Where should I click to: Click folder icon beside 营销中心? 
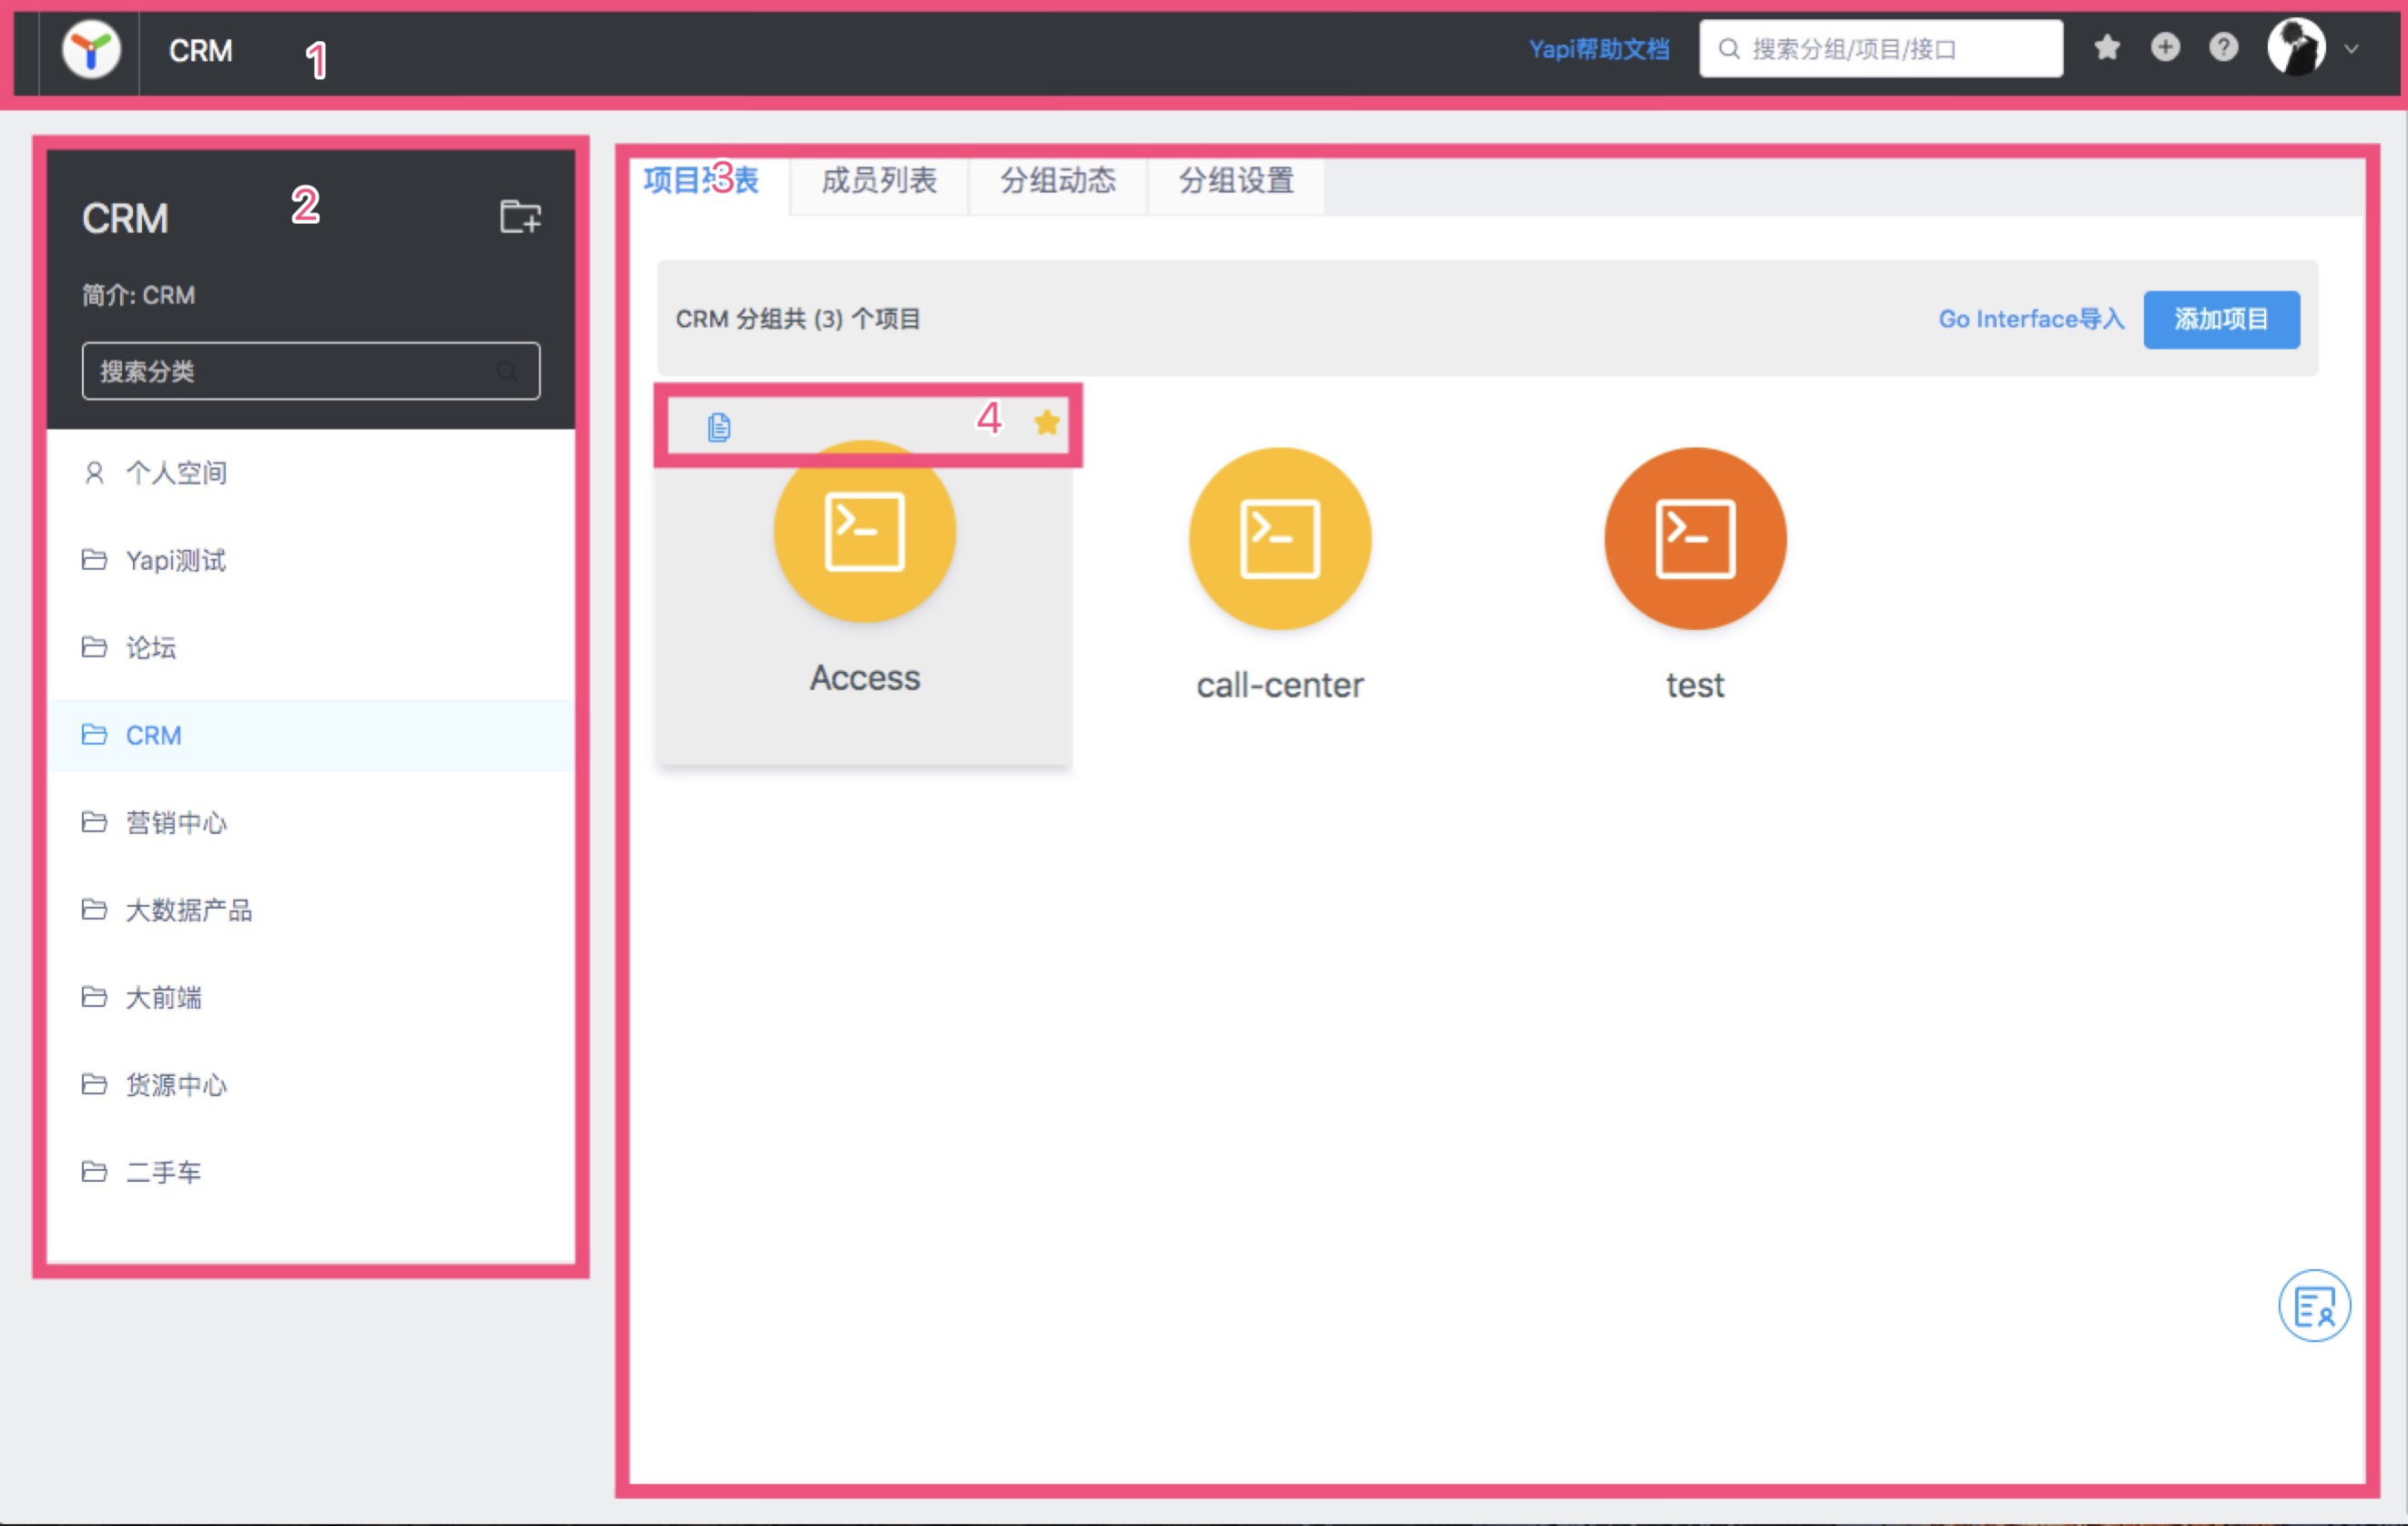click(94, 822)
